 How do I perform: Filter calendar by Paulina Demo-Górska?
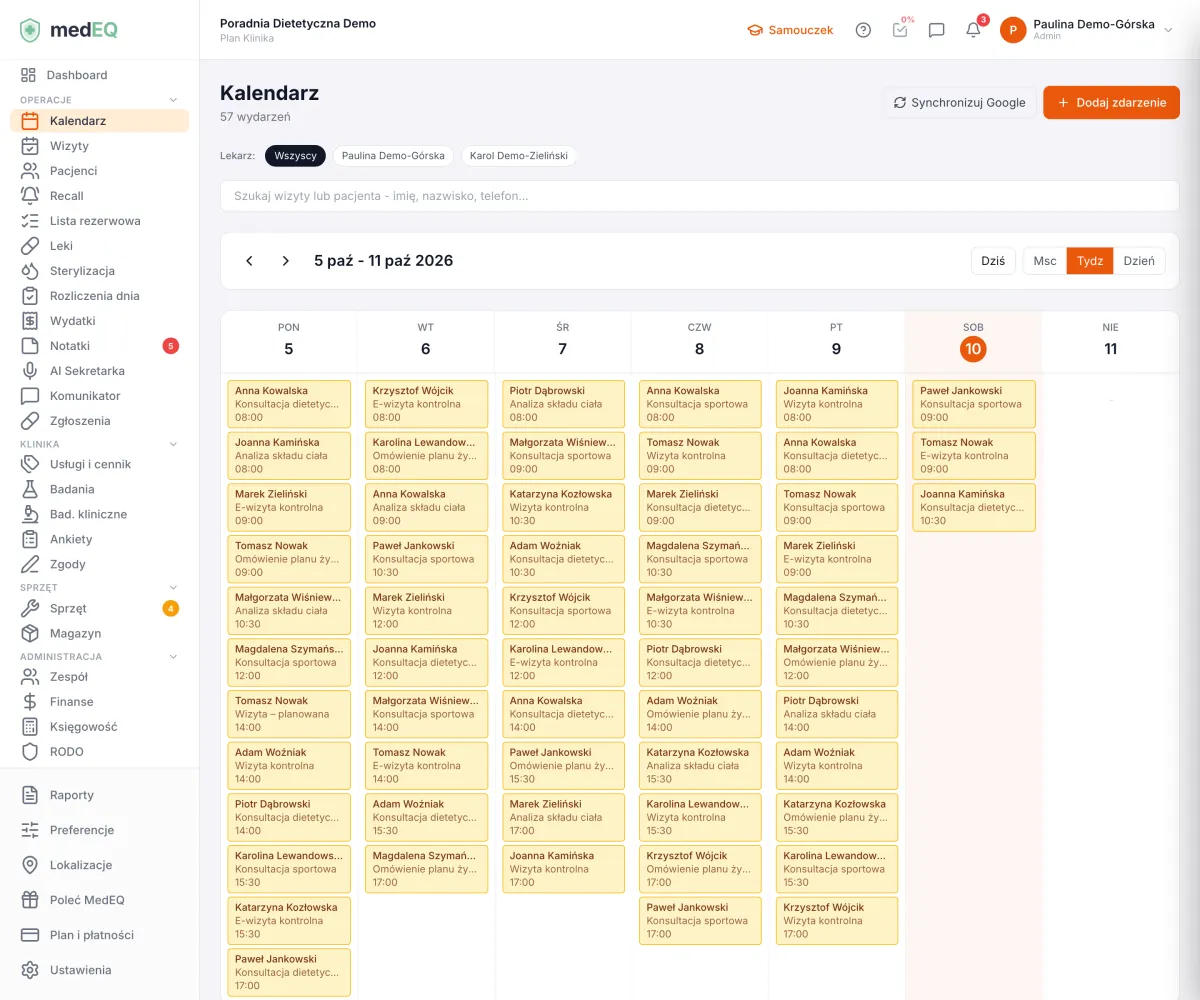[x=393, y=156]
